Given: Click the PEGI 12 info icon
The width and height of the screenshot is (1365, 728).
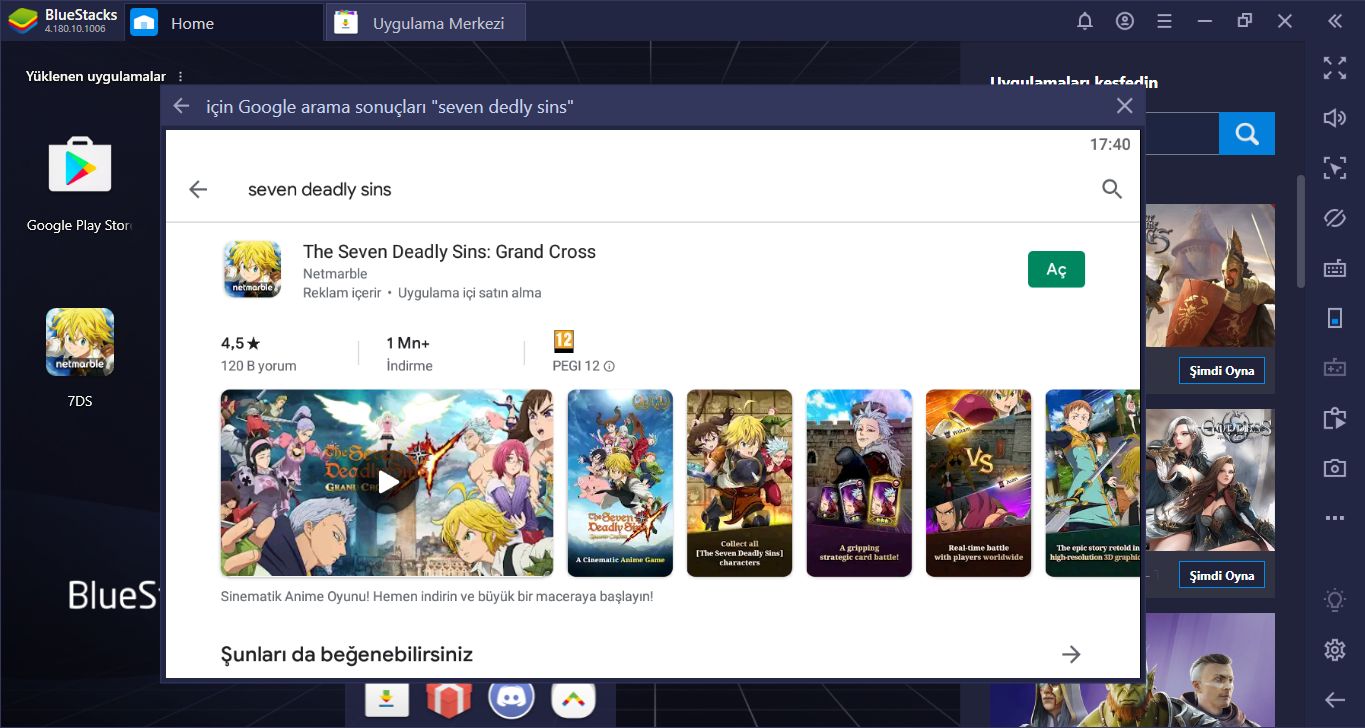Looking at the screenshot, I should [609, 366].
